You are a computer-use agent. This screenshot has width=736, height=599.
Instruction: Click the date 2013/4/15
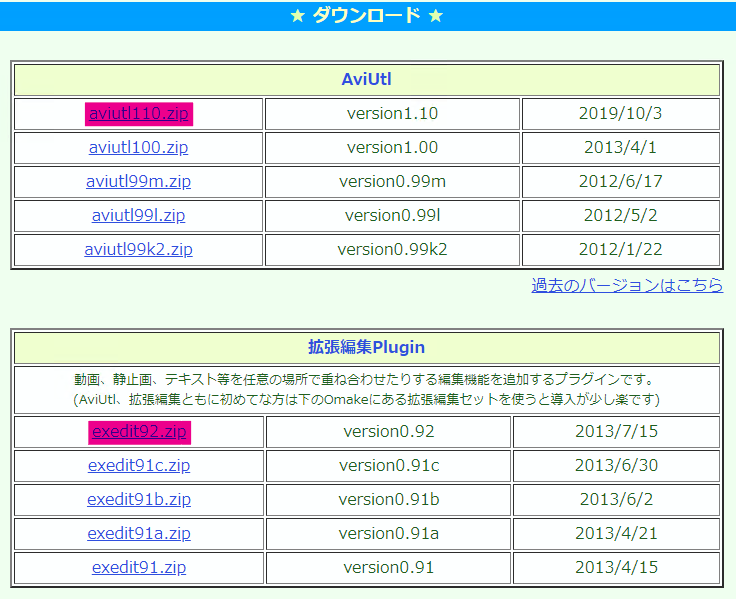point(616,568)
